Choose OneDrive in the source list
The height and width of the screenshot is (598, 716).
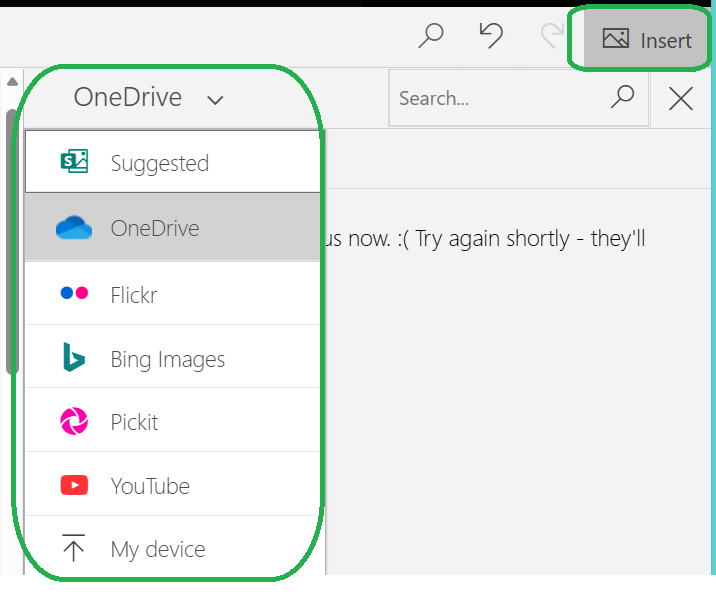[x=173, y=227]
